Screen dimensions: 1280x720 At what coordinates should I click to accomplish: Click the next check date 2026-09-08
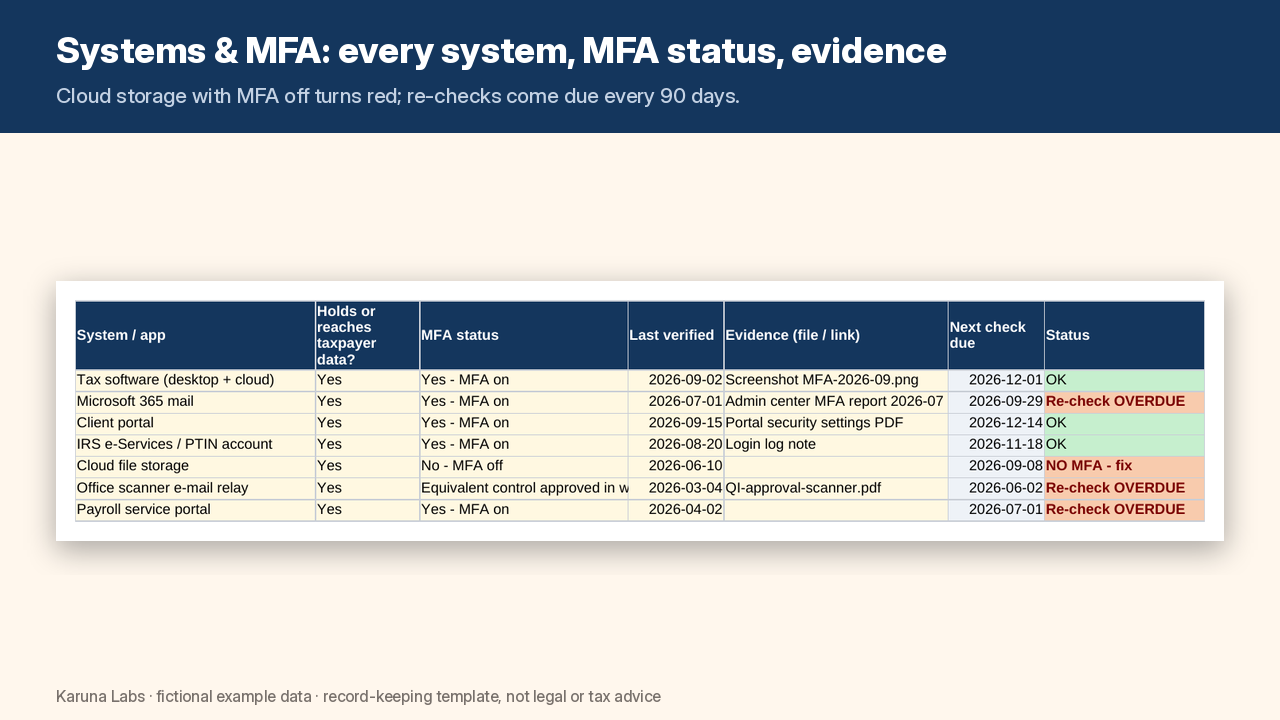click(996, 467)
